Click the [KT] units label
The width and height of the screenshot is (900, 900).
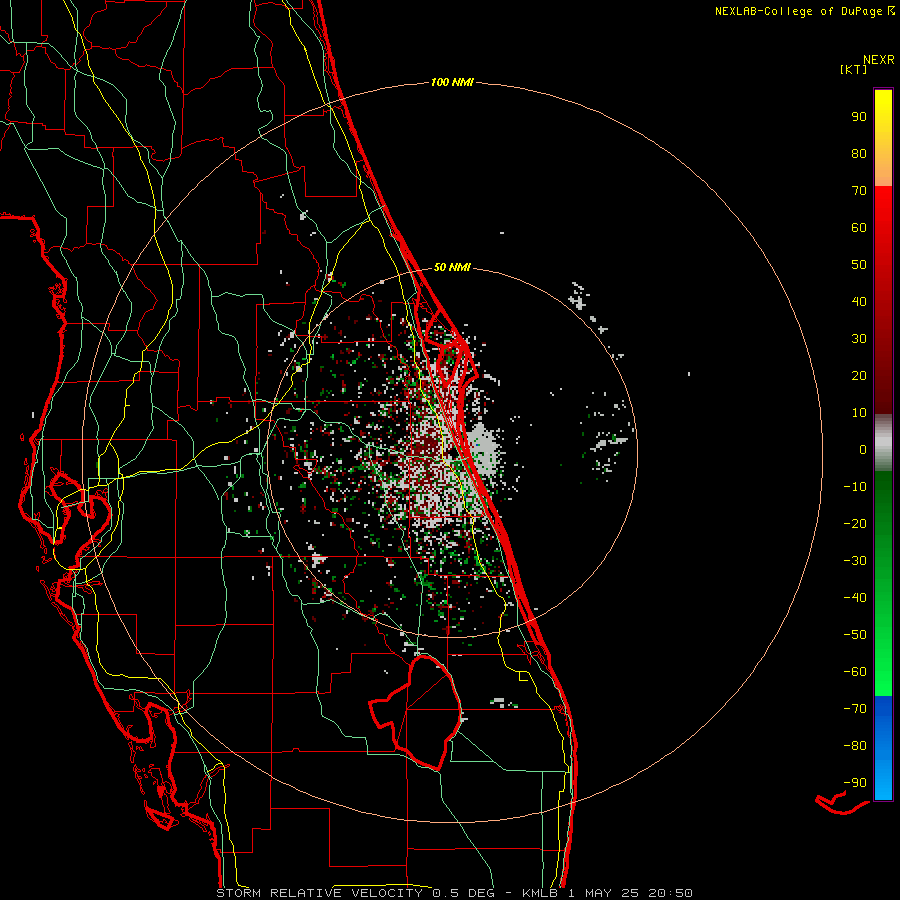pyautogui.click(x=854, y=69)
